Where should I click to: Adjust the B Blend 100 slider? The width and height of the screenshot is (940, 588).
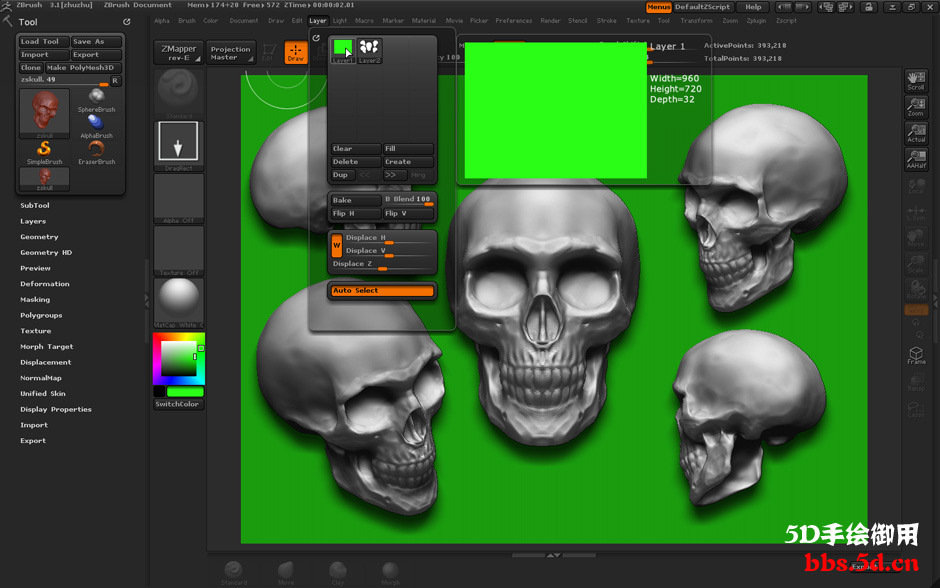point(408,200)
